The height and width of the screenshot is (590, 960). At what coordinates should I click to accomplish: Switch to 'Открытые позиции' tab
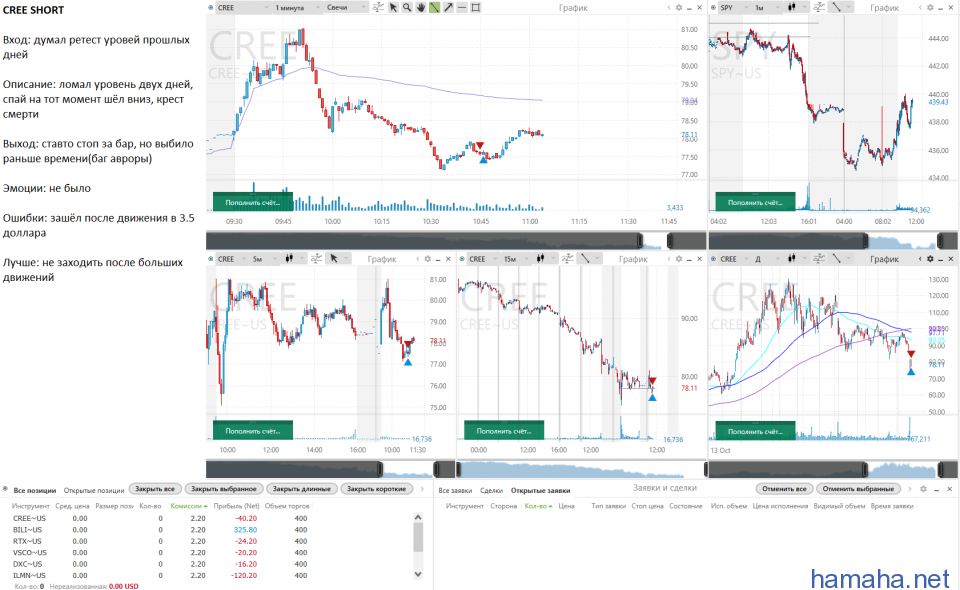[x=94, y=490]
